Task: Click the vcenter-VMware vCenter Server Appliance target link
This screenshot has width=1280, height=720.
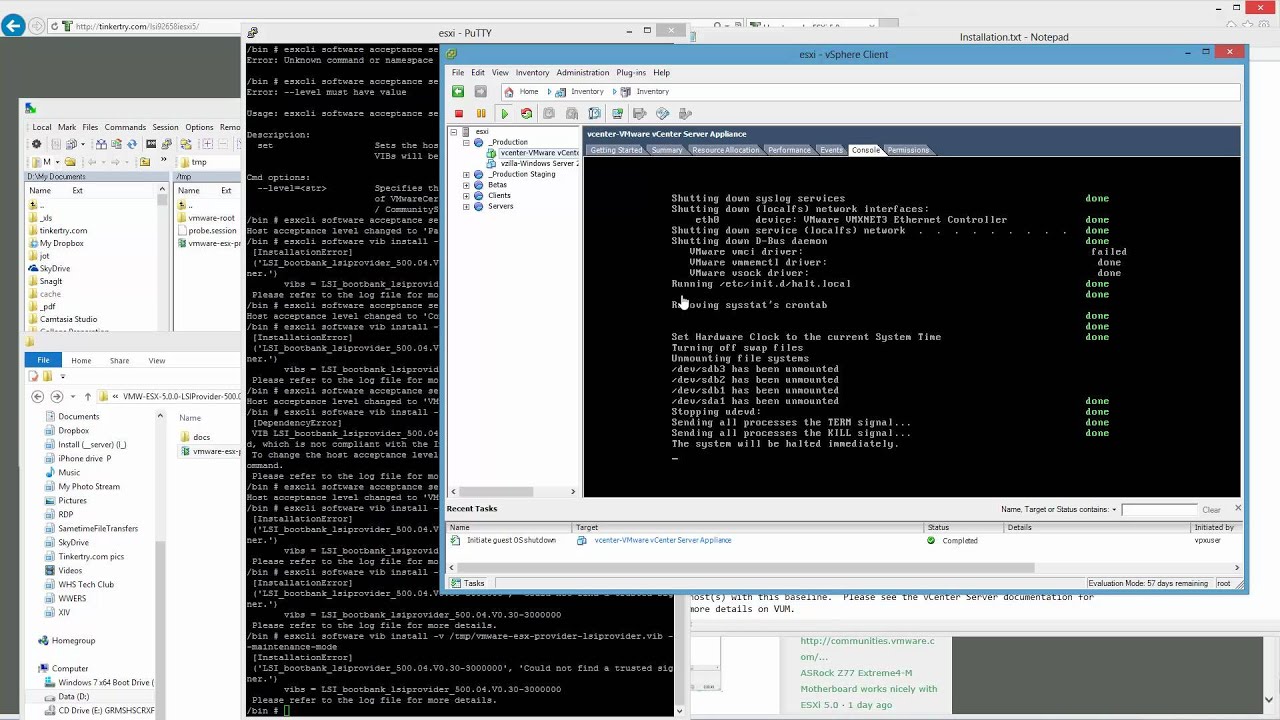Action: pos(663,540)
